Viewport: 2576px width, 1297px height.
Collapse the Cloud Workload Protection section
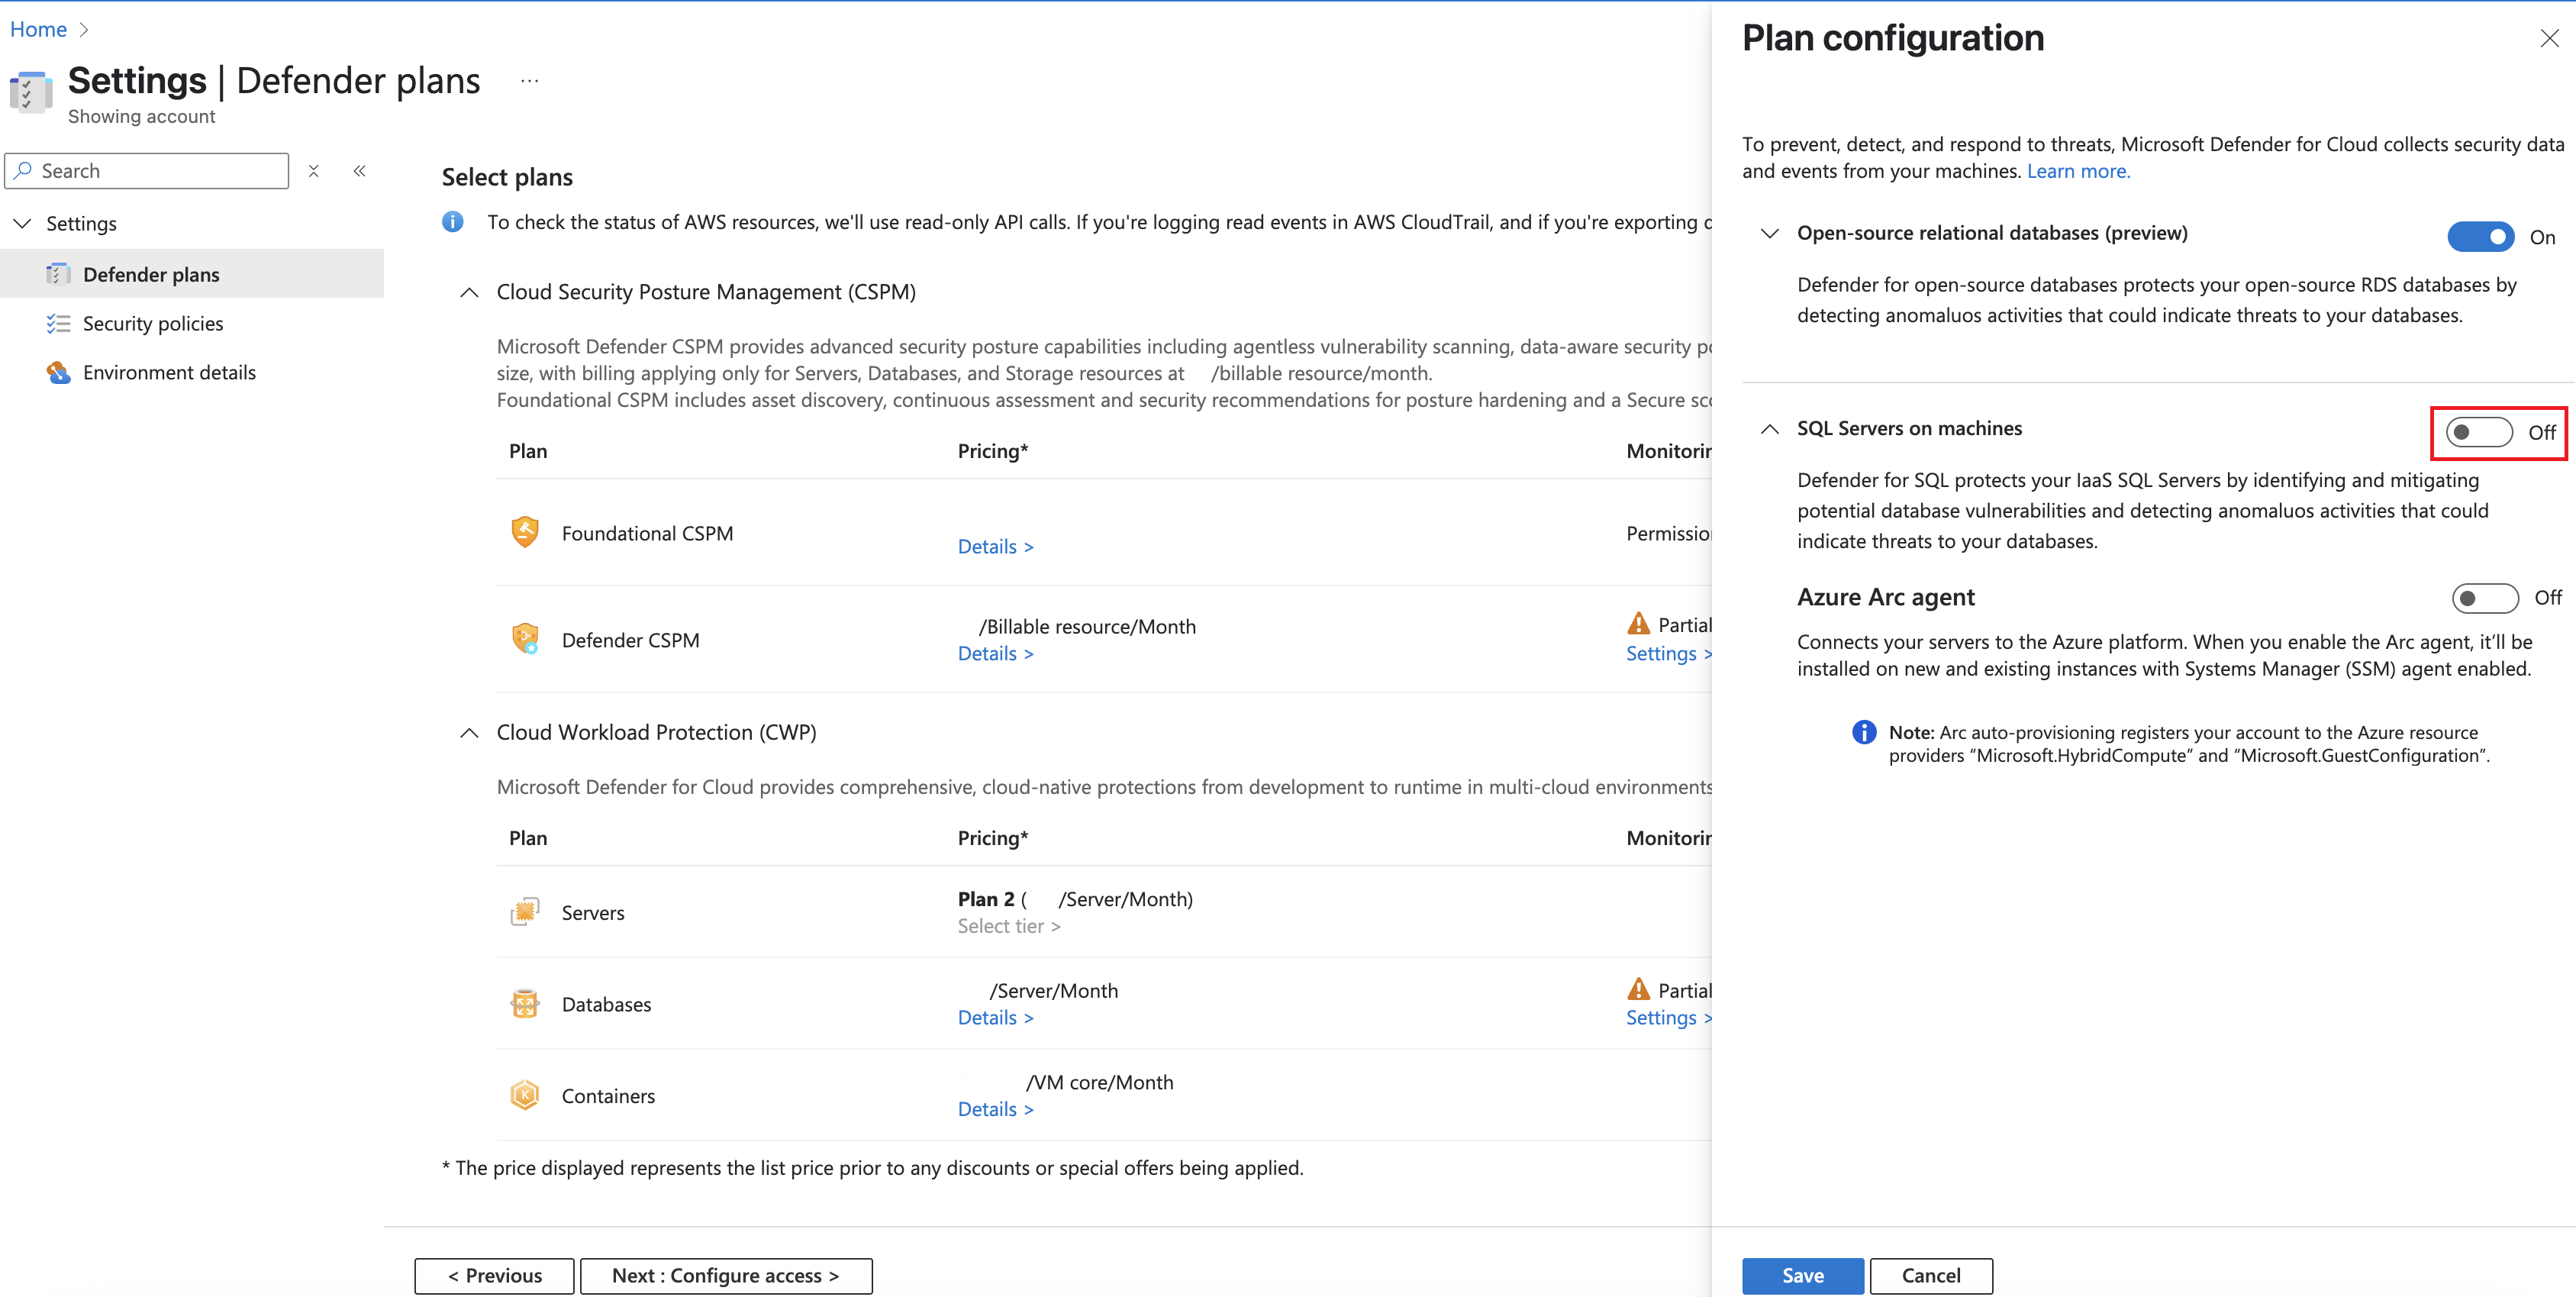click(x=469, y=733)
